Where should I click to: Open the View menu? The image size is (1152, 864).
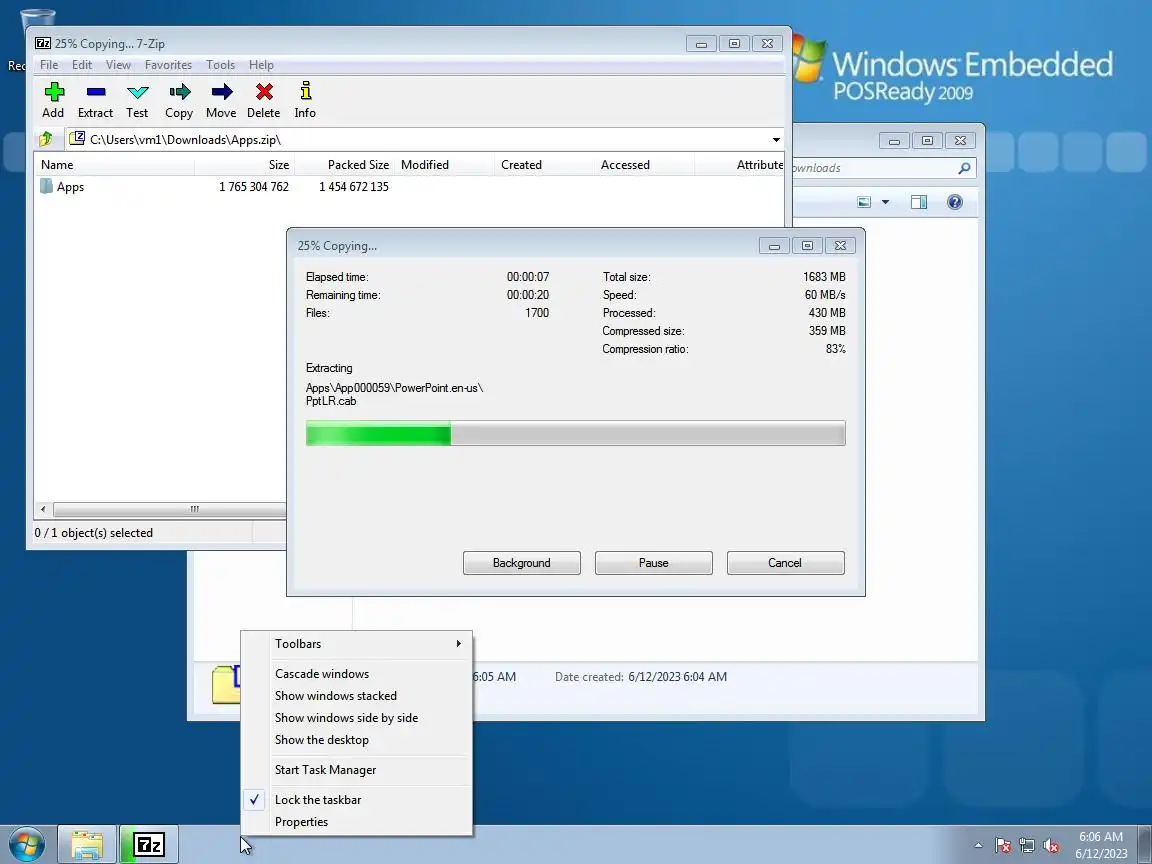(118, 65)
